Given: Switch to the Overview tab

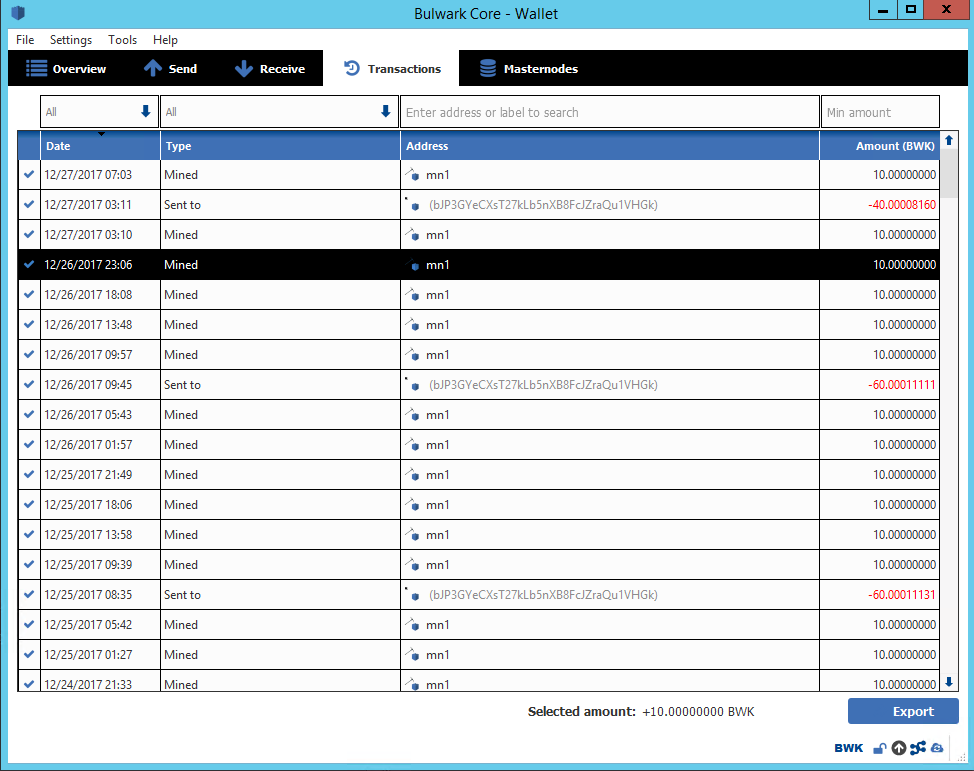Looking at the screenshot, I should coord(66,68).
